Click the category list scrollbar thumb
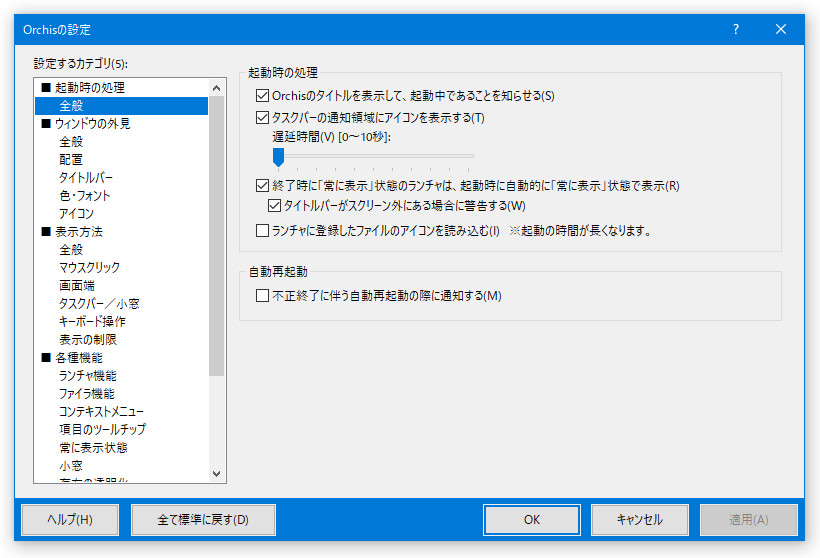Image resolution: width=820 pixels, height=558 pixels. [217, 236]
